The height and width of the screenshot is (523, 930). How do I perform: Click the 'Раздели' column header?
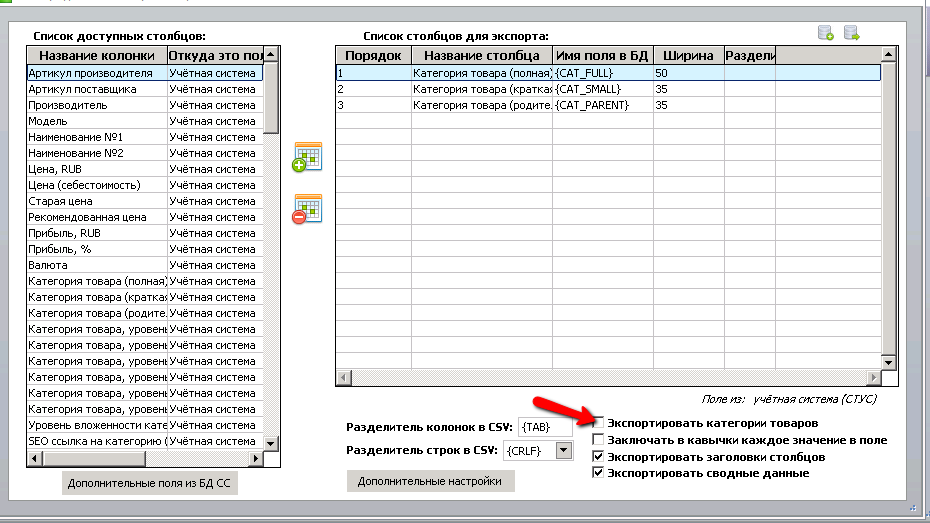point(750,56)
